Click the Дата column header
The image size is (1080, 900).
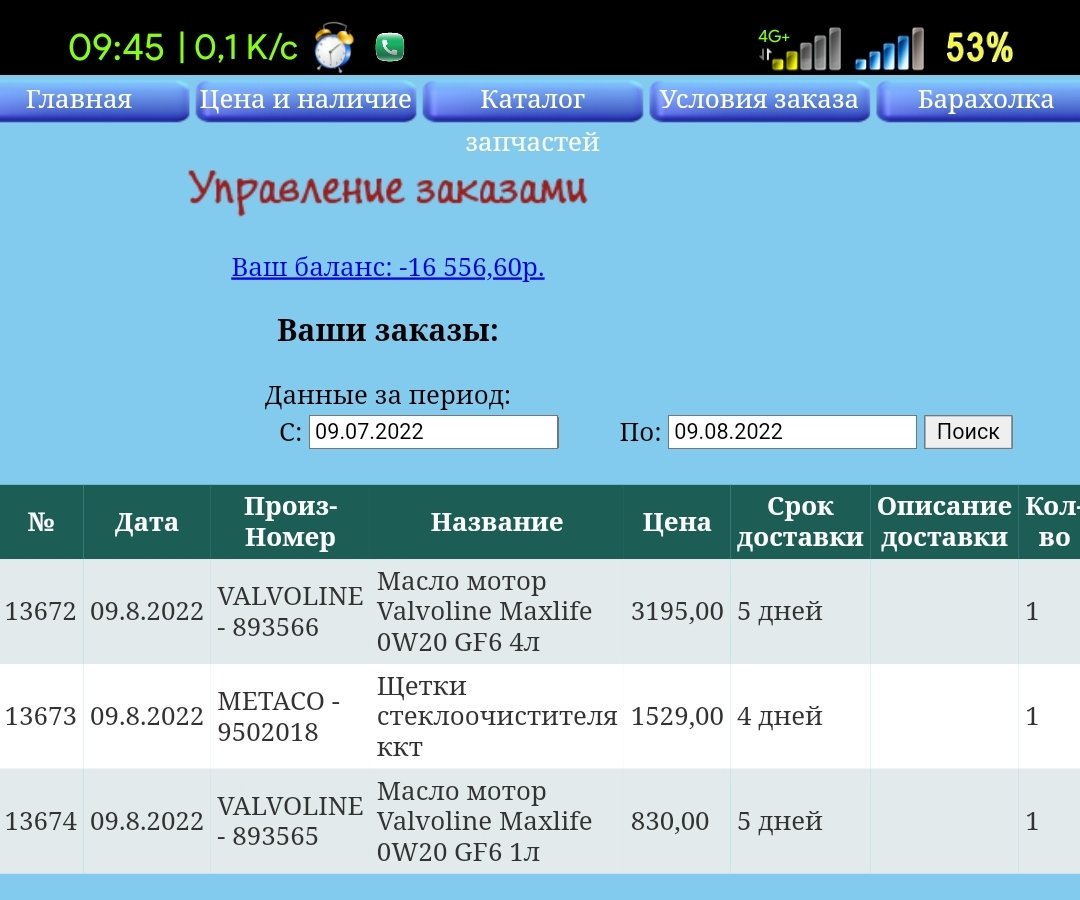(147, 522)
